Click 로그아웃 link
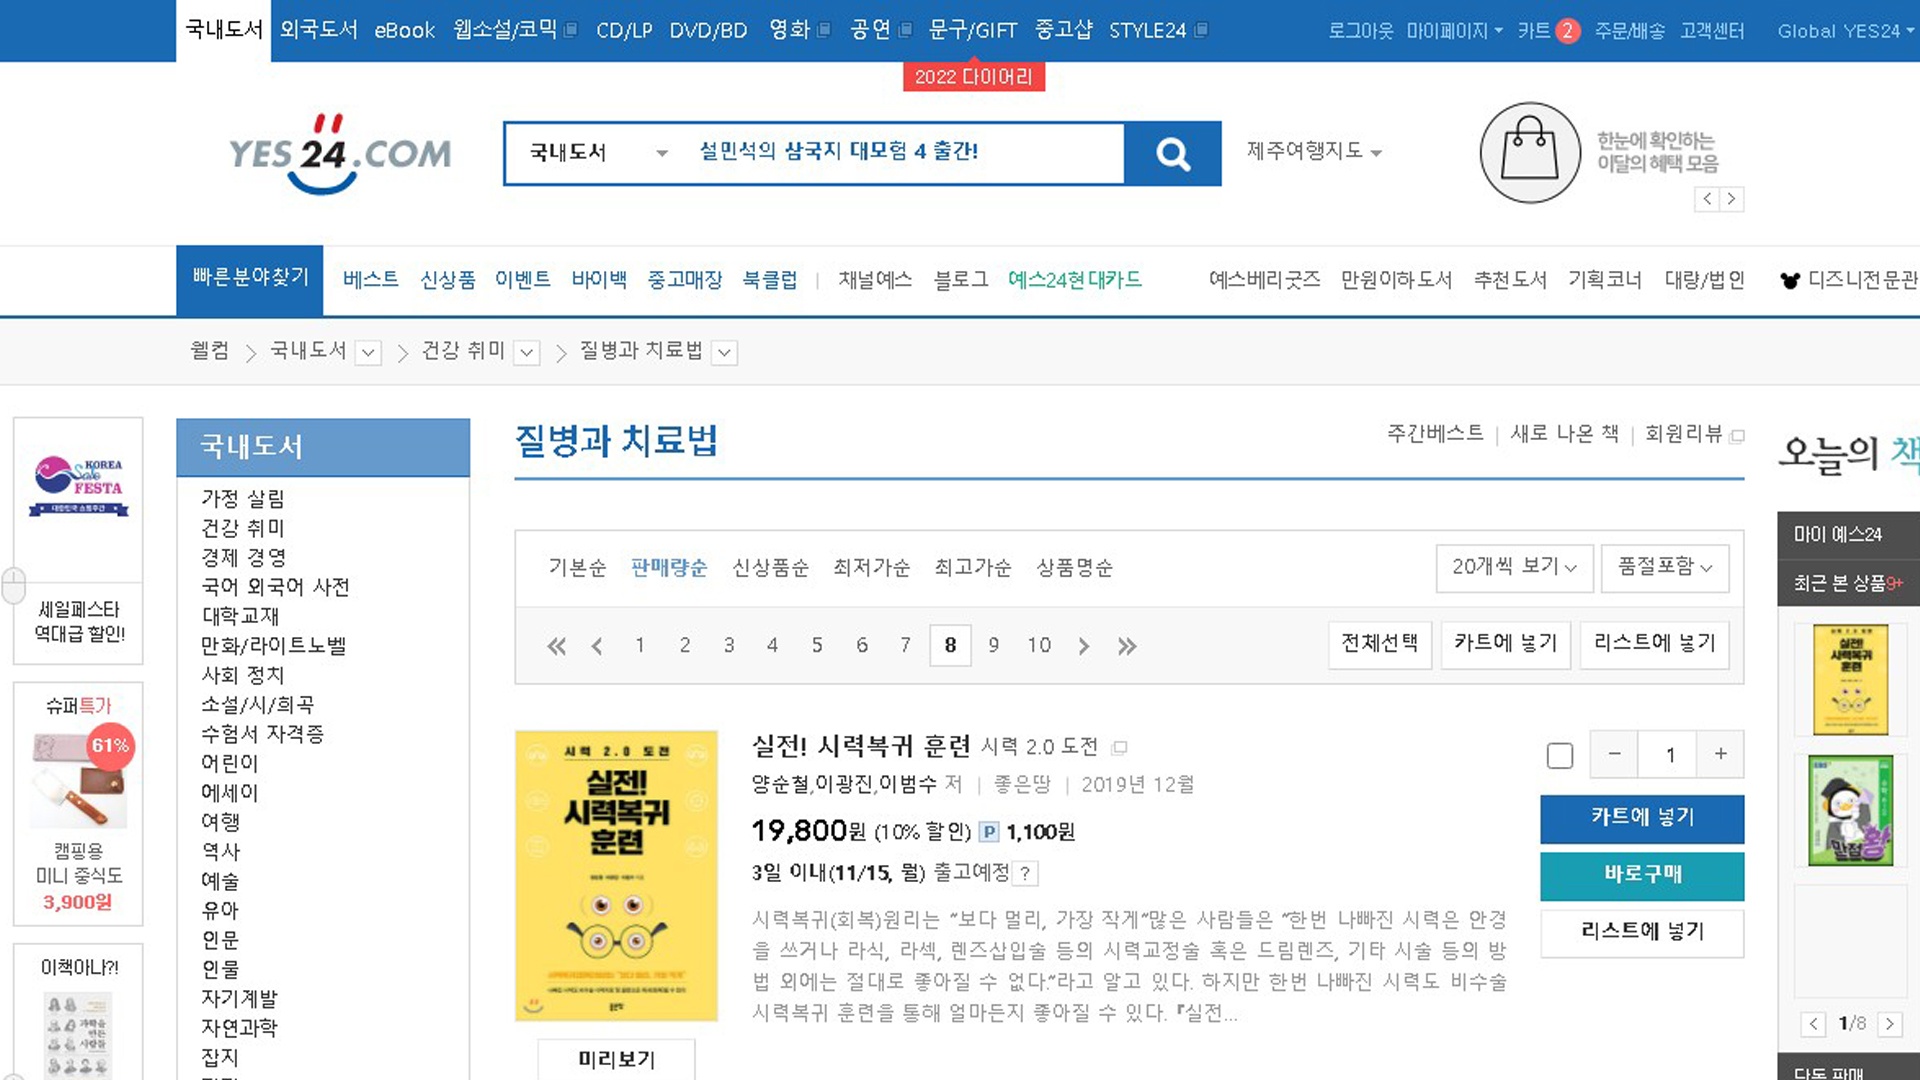Screen dimensions: 1920x1080 coord(1360,31)
